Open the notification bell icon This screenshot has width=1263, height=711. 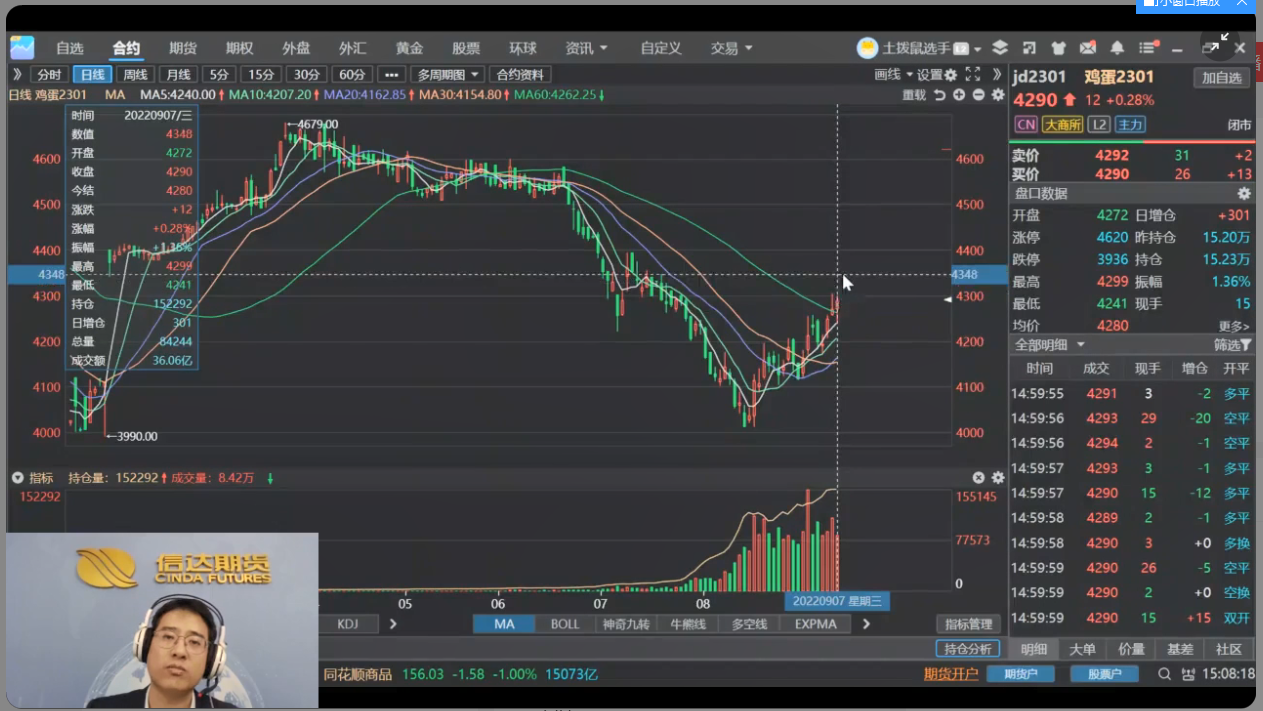pyautogui.click(x=1117, y=48)
